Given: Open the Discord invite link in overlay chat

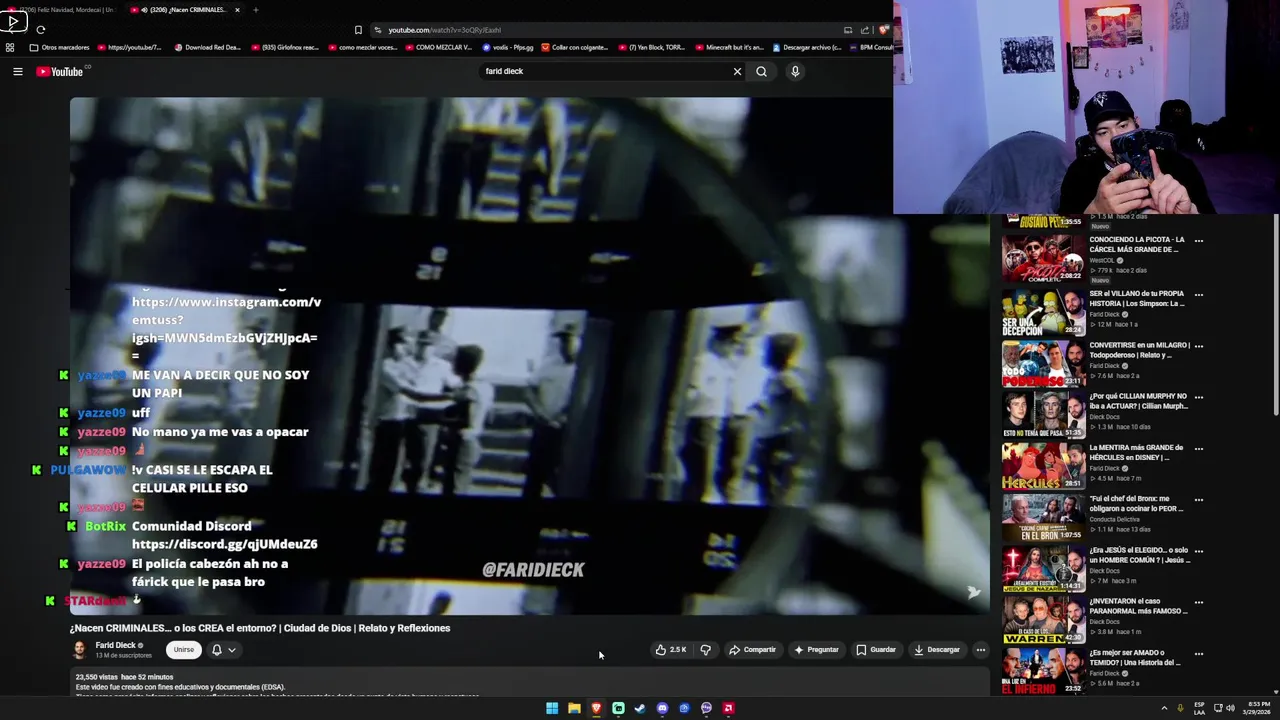Looking at the screenshot, I should tap(225, 544).
